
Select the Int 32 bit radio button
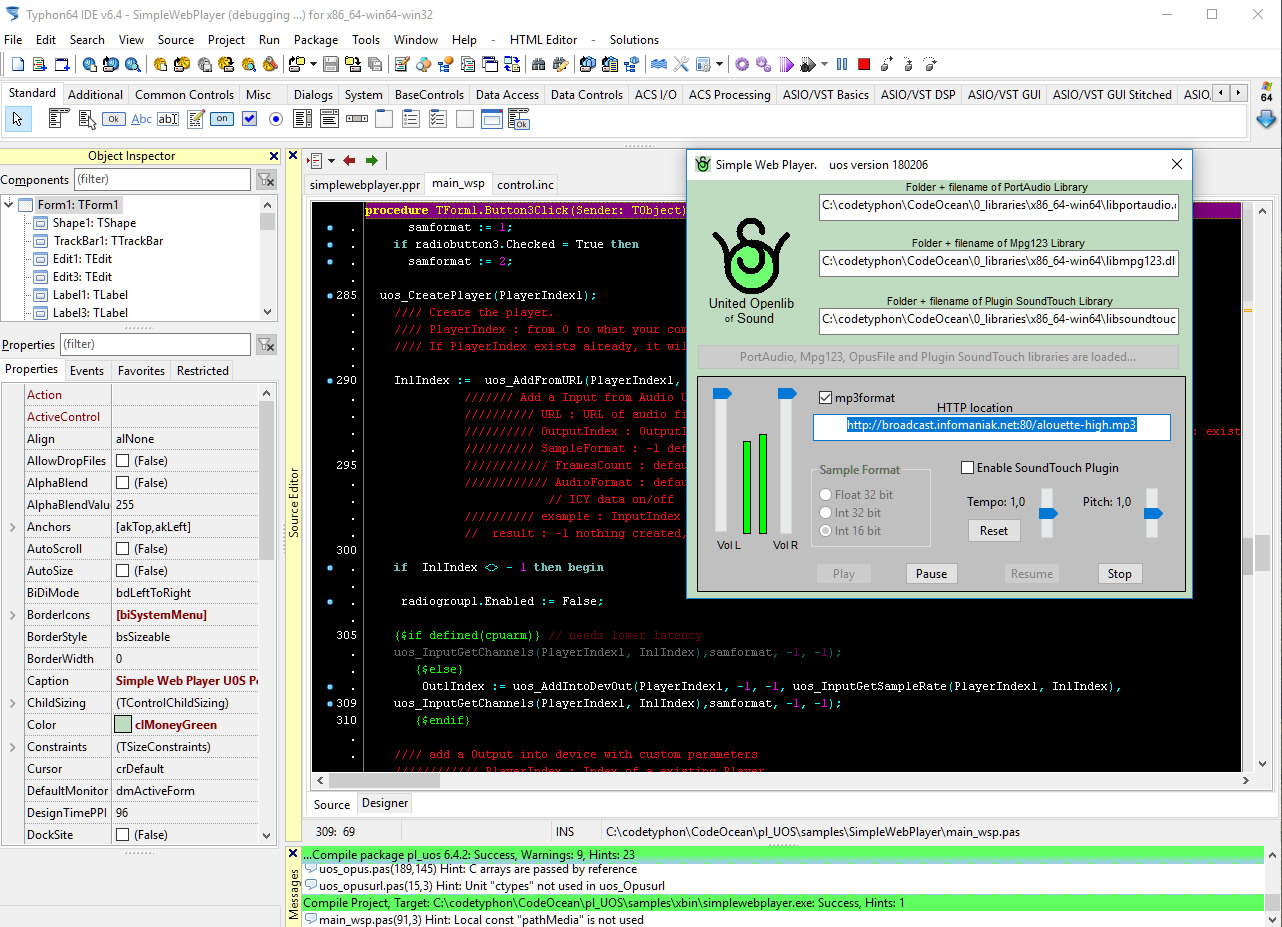pos(825,512)
